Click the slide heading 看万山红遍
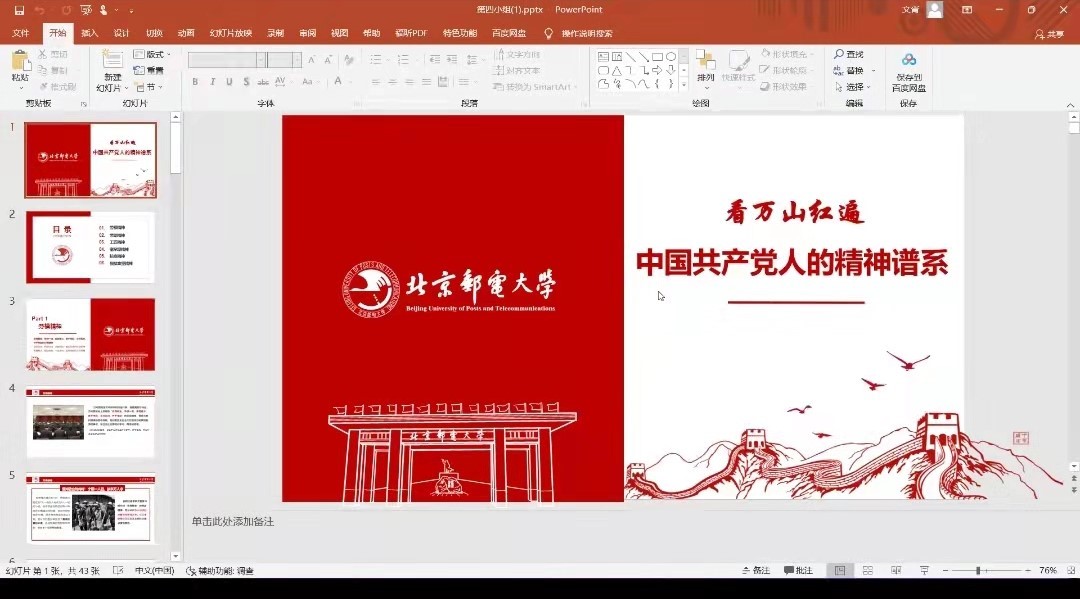This screenshot has width=1080, height=599. coord(794,212)
